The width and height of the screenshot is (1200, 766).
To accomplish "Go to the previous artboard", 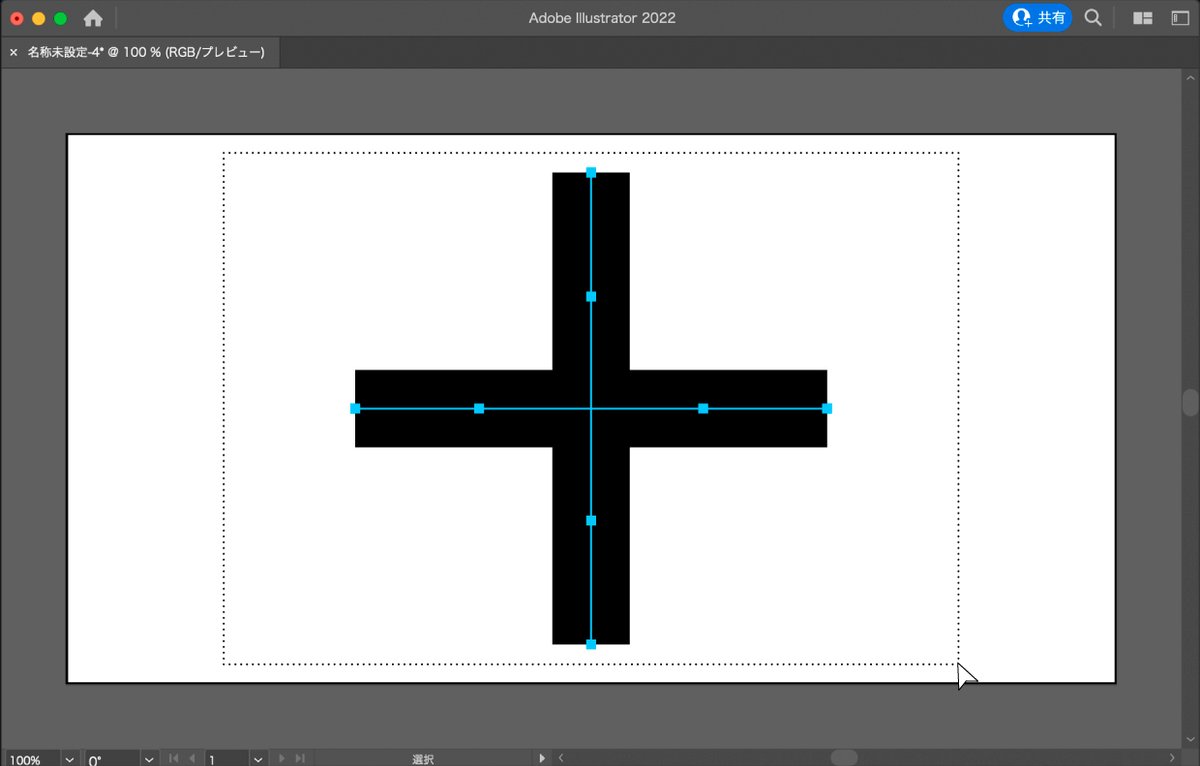I will tap(192, 759).
